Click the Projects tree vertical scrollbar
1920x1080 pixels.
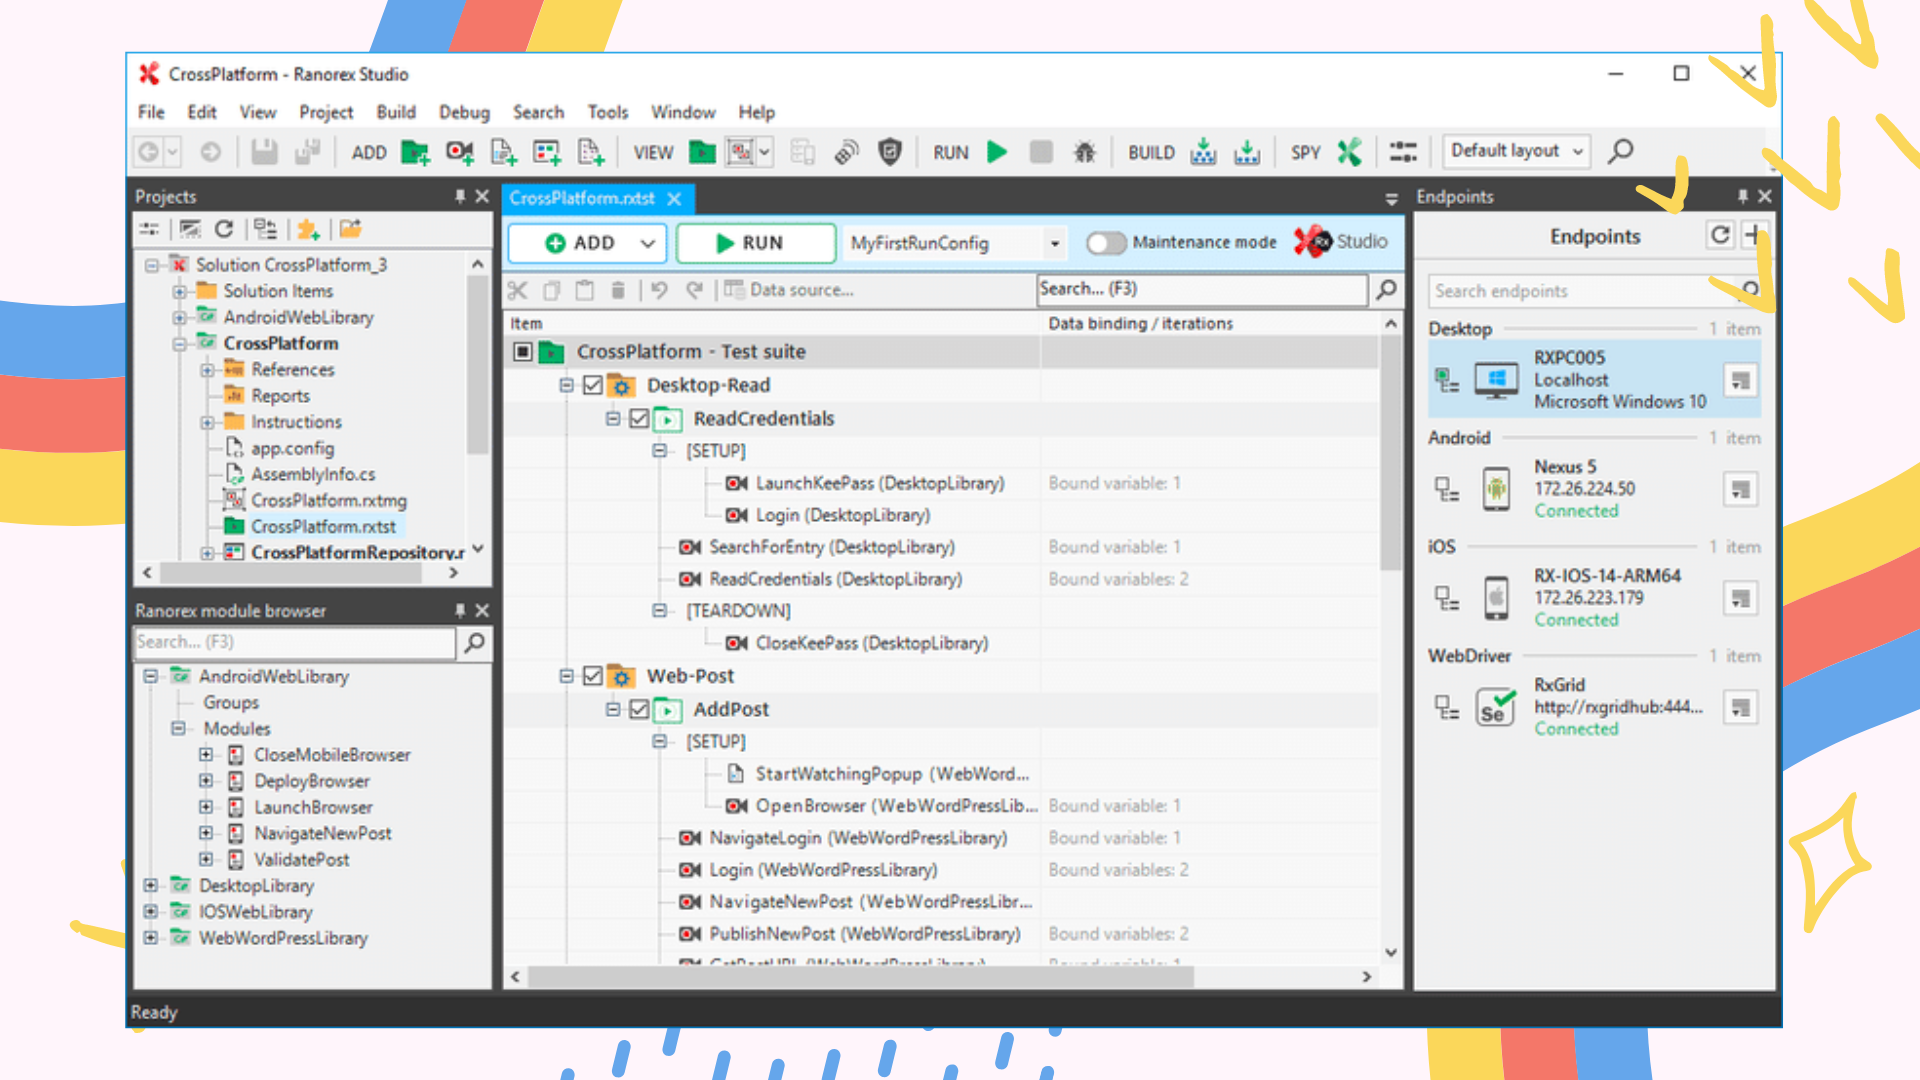pyautogui.click(x=478, y=365)
